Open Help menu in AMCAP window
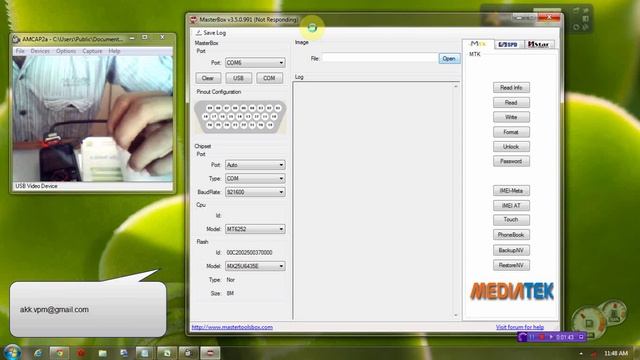Image resolution: width=640 pixels, height=360 pixels. point(114,51)
